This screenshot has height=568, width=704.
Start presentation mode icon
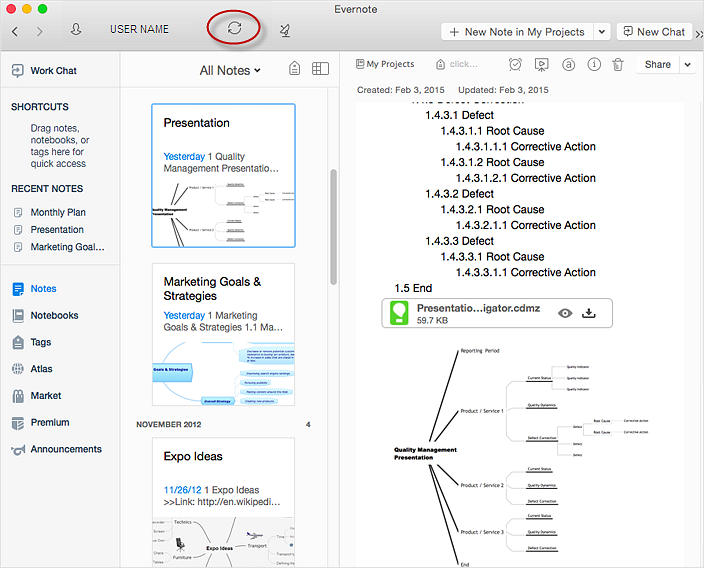tap(541, 65)
